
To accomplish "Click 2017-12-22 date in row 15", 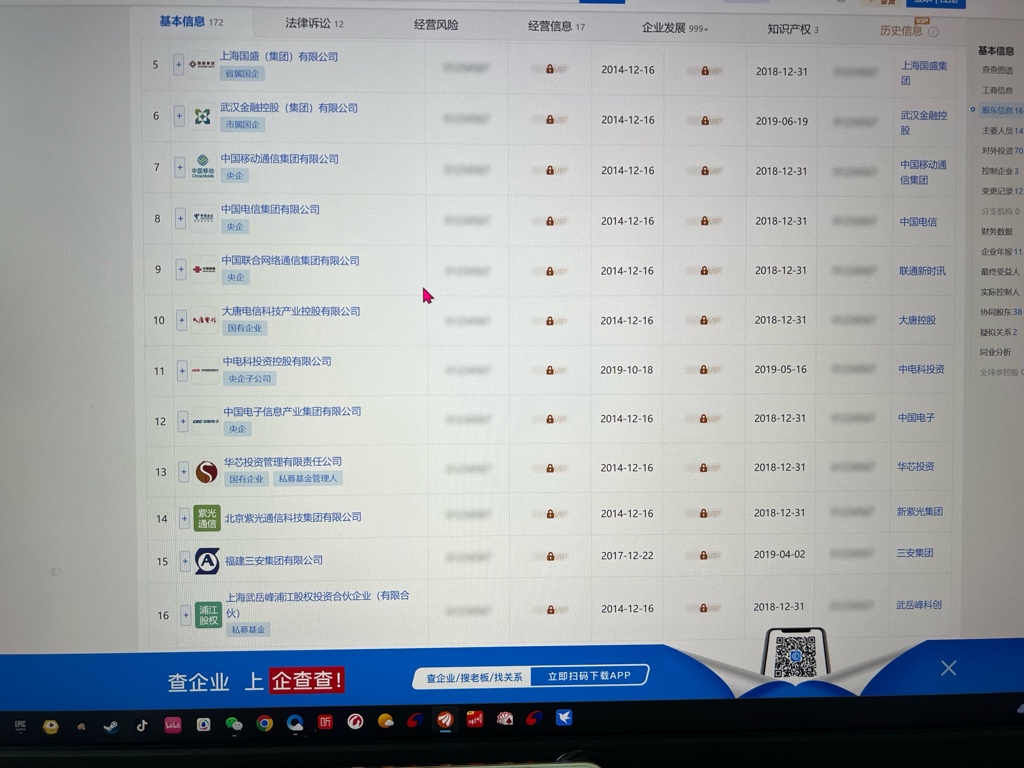I will pos(627,556).
